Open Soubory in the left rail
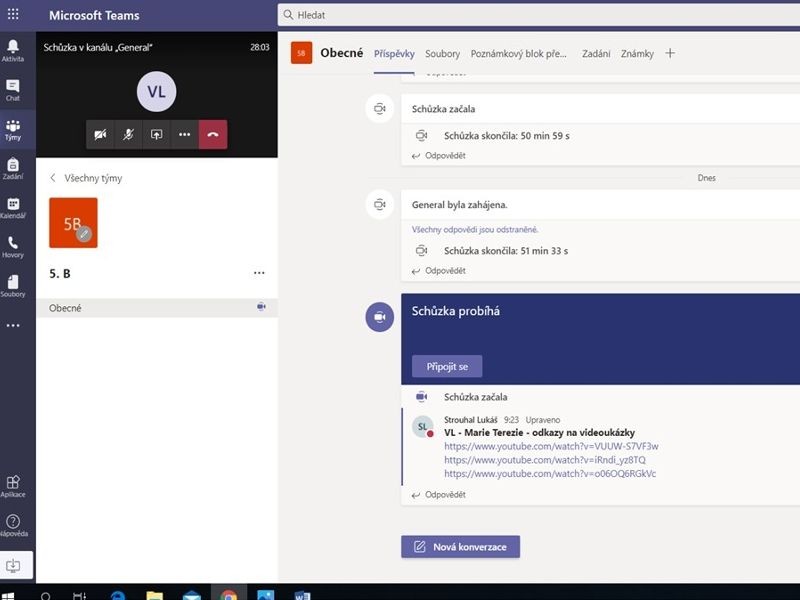Viewport: 800px width, 600px height. coord(13,286)
